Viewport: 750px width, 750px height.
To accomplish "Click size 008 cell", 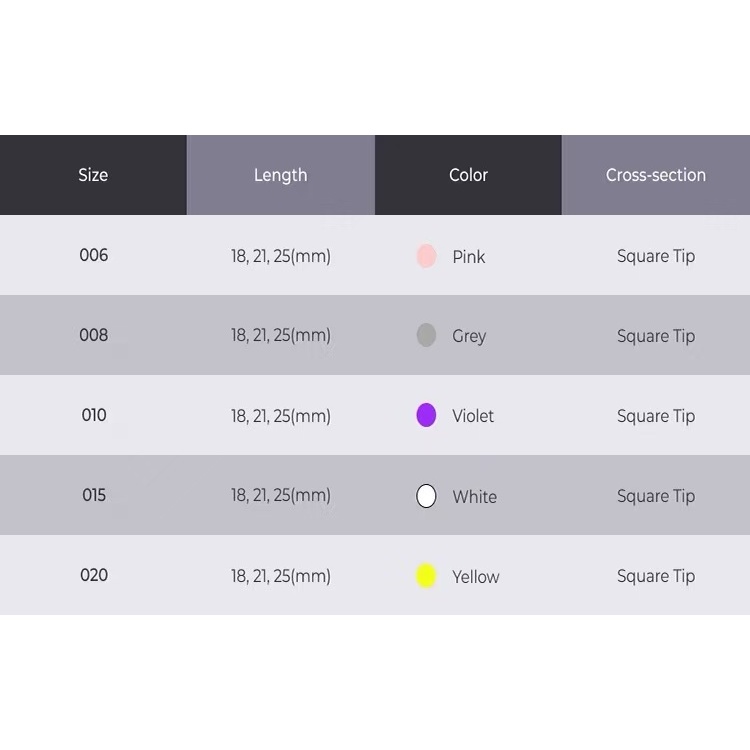I will [x=93, y=335].
